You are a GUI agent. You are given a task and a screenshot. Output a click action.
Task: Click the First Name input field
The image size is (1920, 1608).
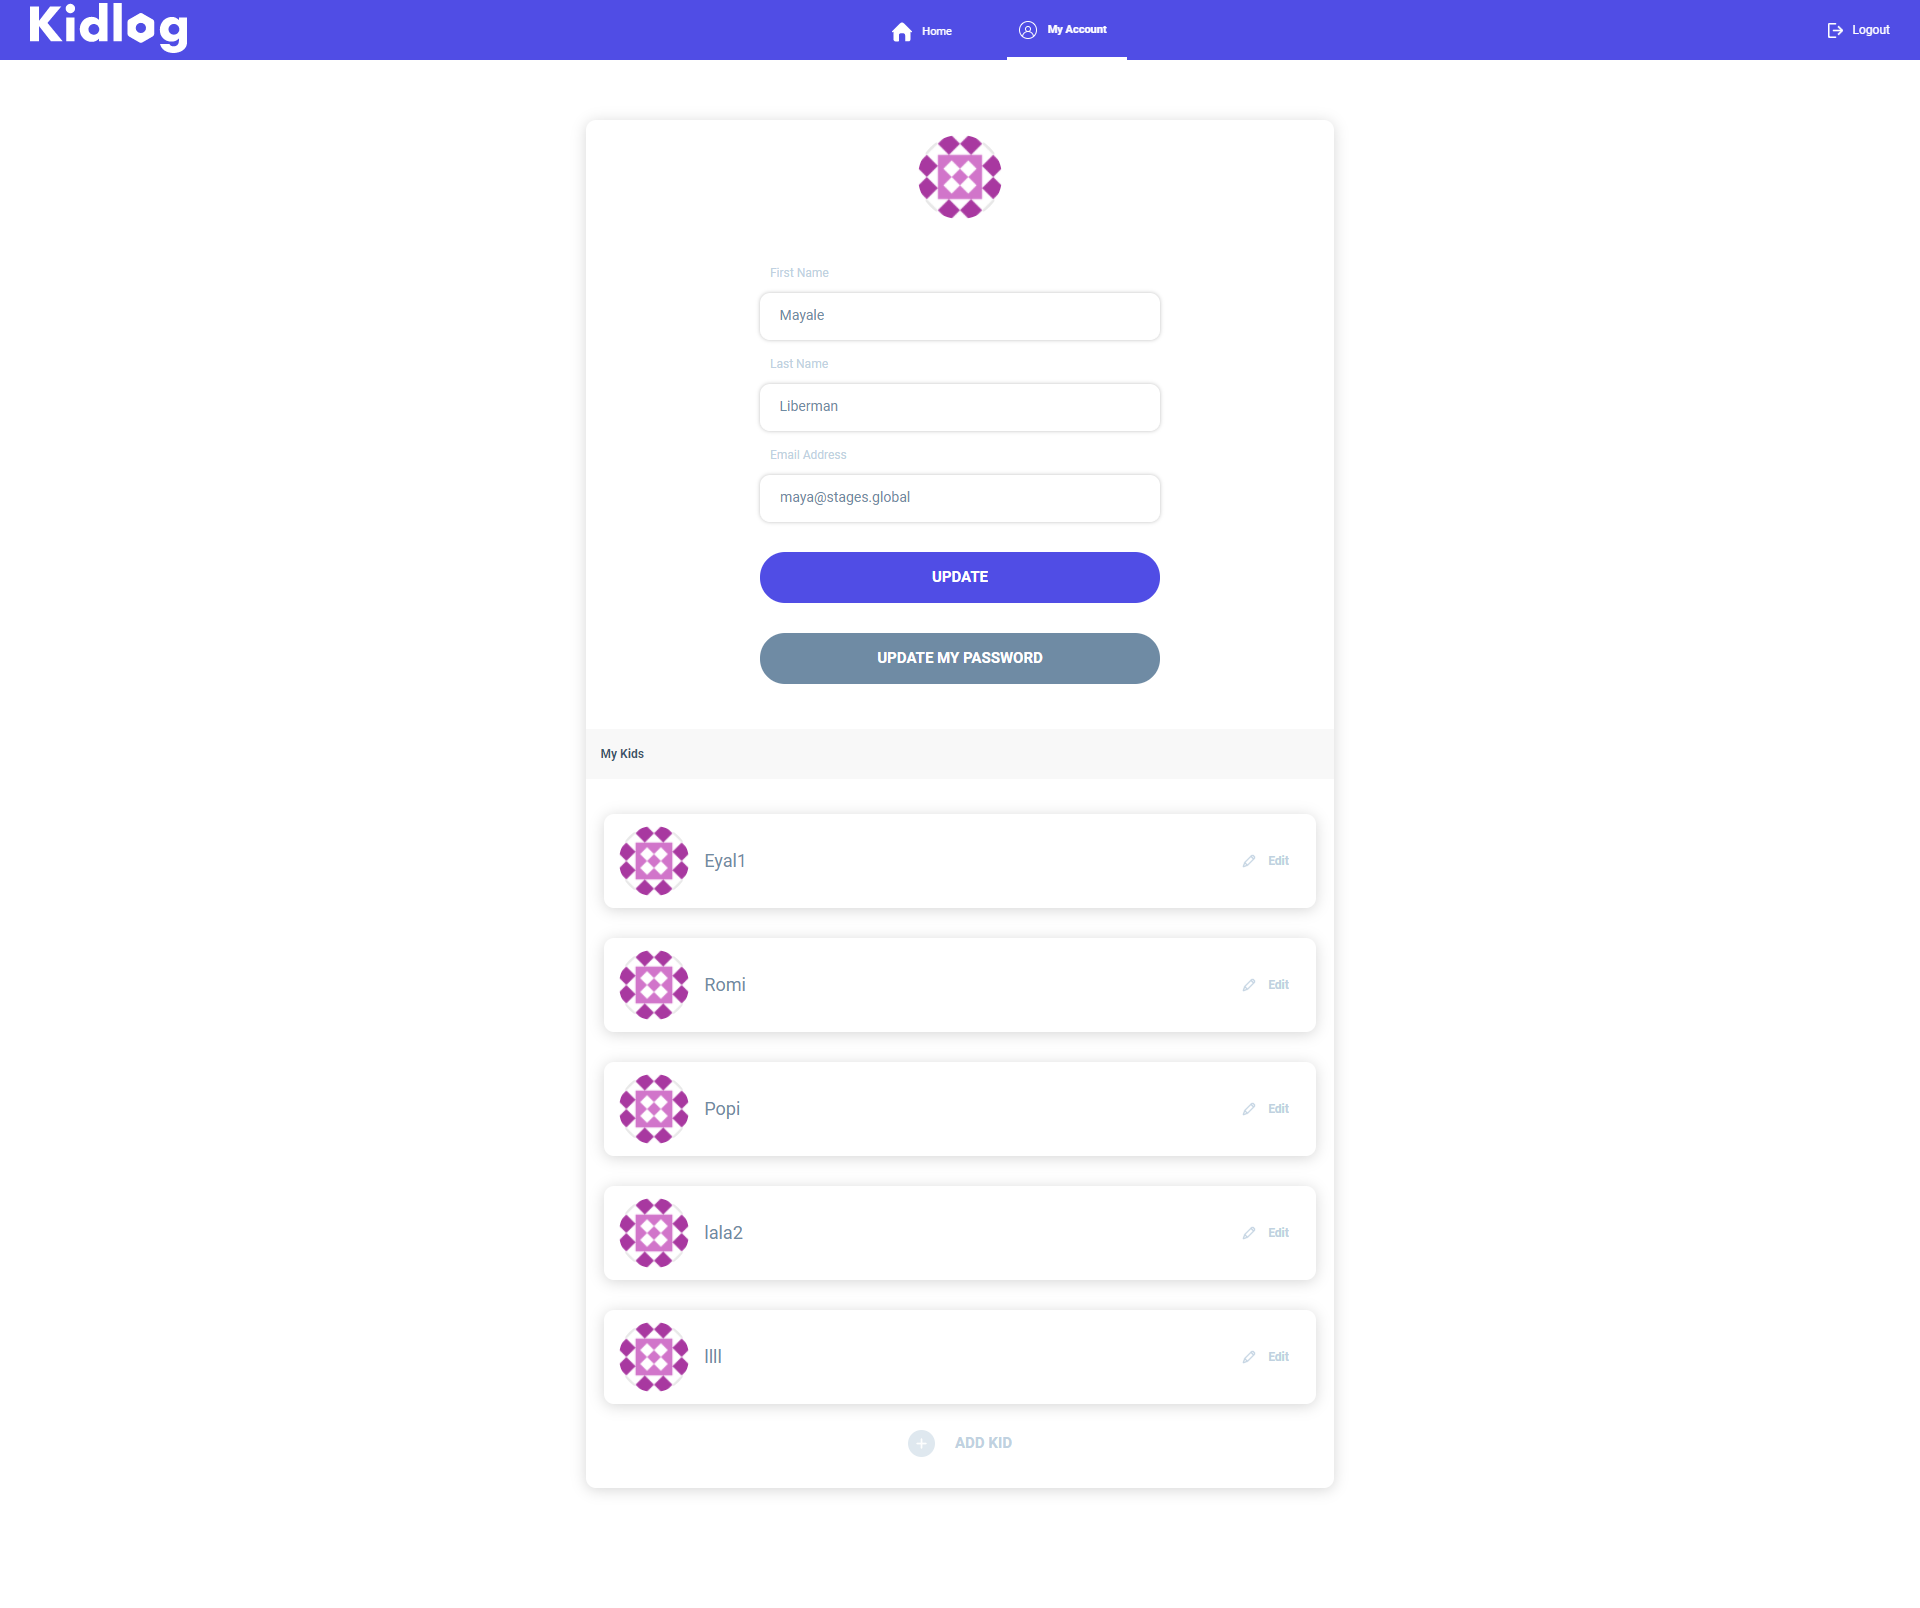(960, 314)
